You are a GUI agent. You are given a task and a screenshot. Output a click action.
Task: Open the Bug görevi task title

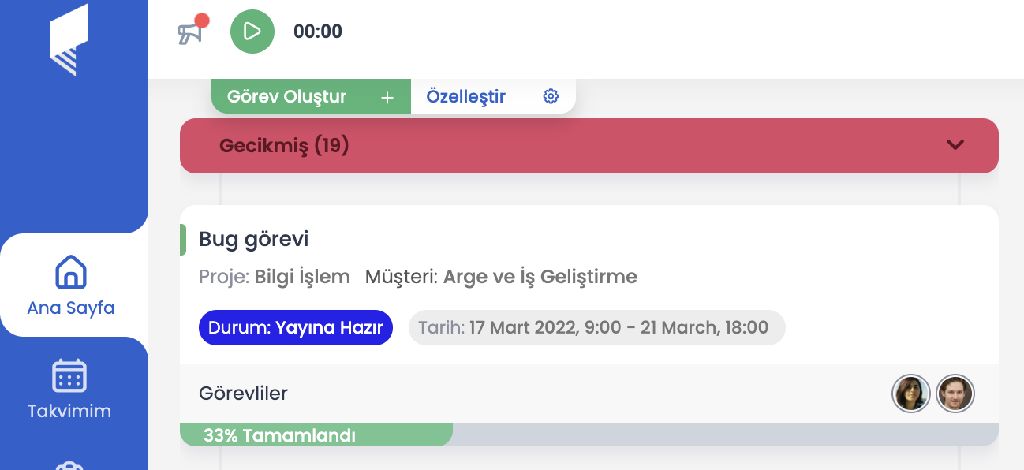[254, 239]
